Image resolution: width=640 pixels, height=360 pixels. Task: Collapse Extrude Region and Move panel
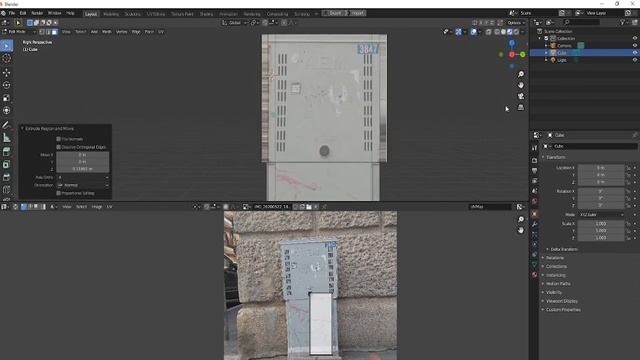[x=22, y=129]
